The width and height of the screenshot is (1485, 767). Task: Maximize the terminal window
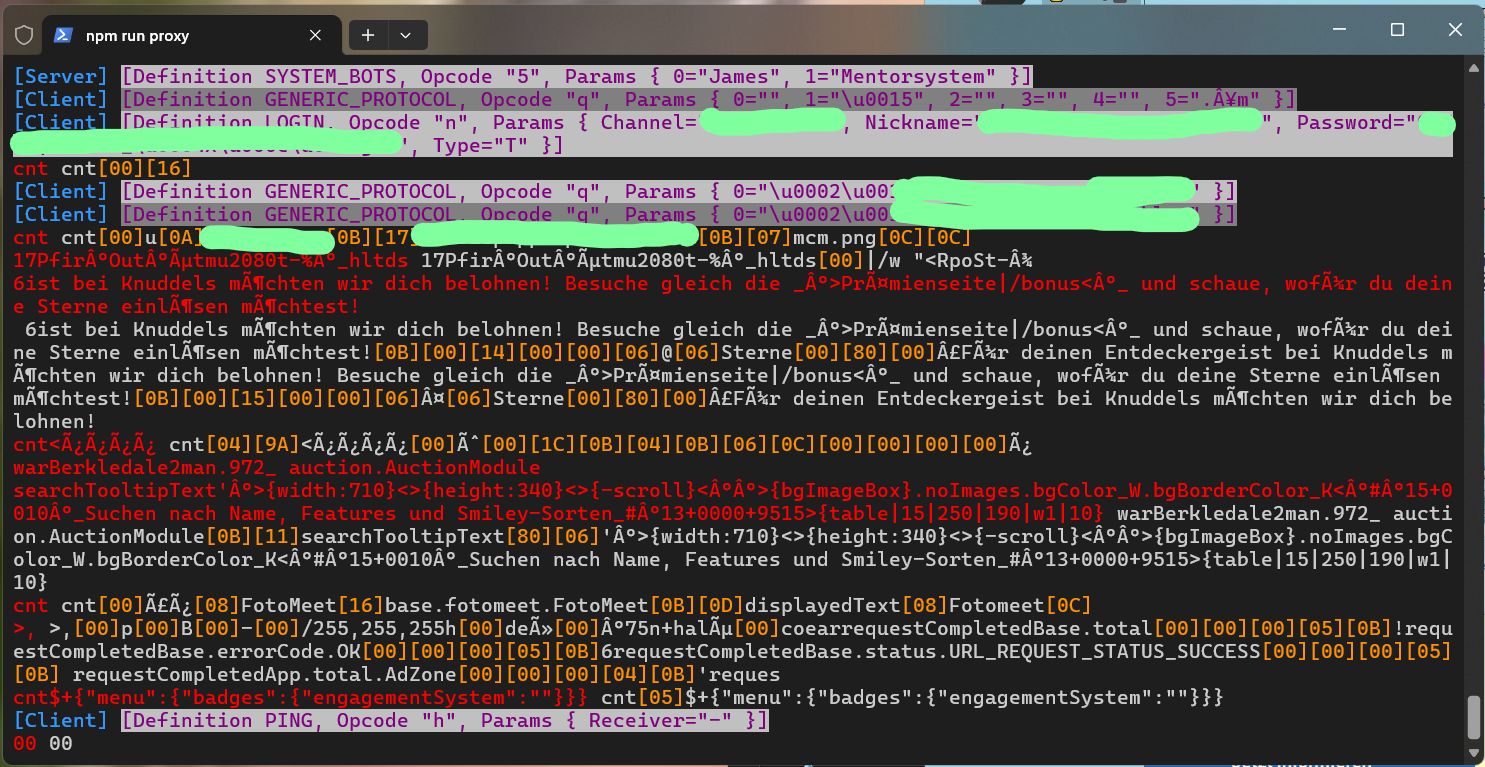pos(1398,30)
